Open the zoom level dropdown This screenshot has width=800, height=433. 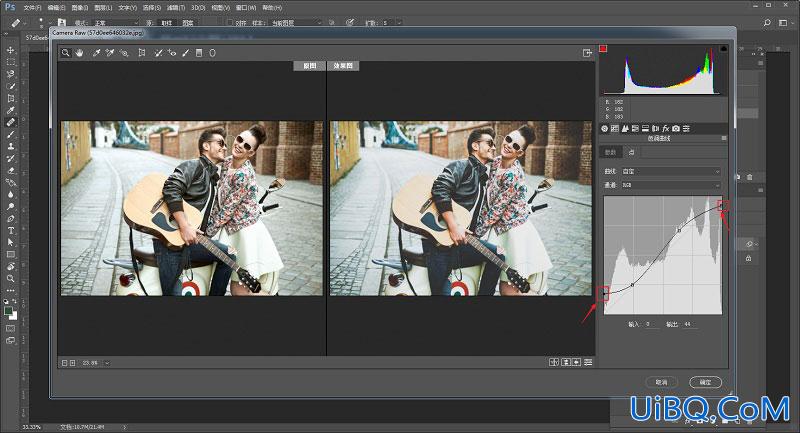[107, 363]
